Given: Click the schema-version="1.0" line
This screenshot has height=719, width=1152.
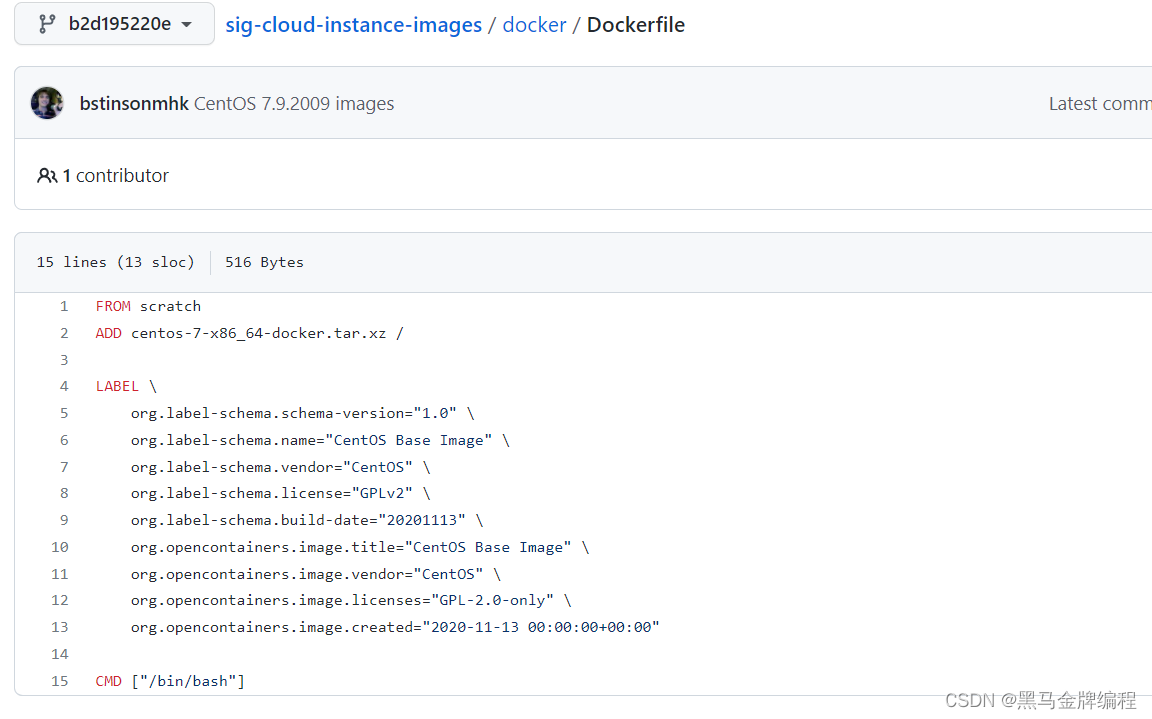Looking at the screenshot, I should [x=303, y=413].
